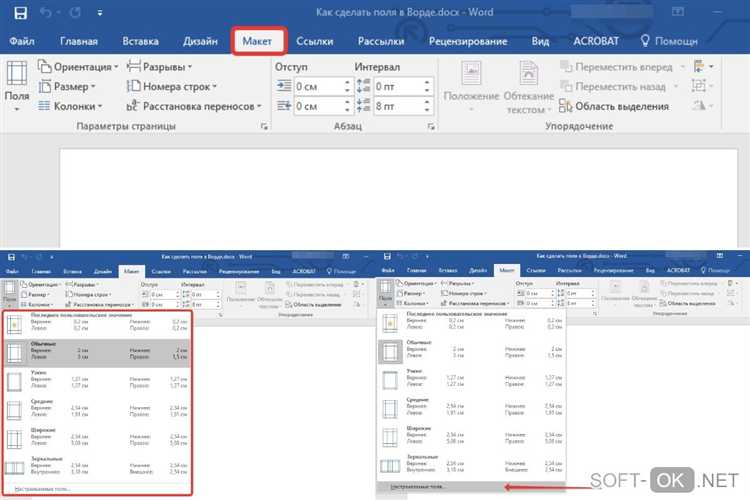This screenshot has height=500, width=750.
Task: Click Обтекание текстом button in the top window
Action: point(529,87)
